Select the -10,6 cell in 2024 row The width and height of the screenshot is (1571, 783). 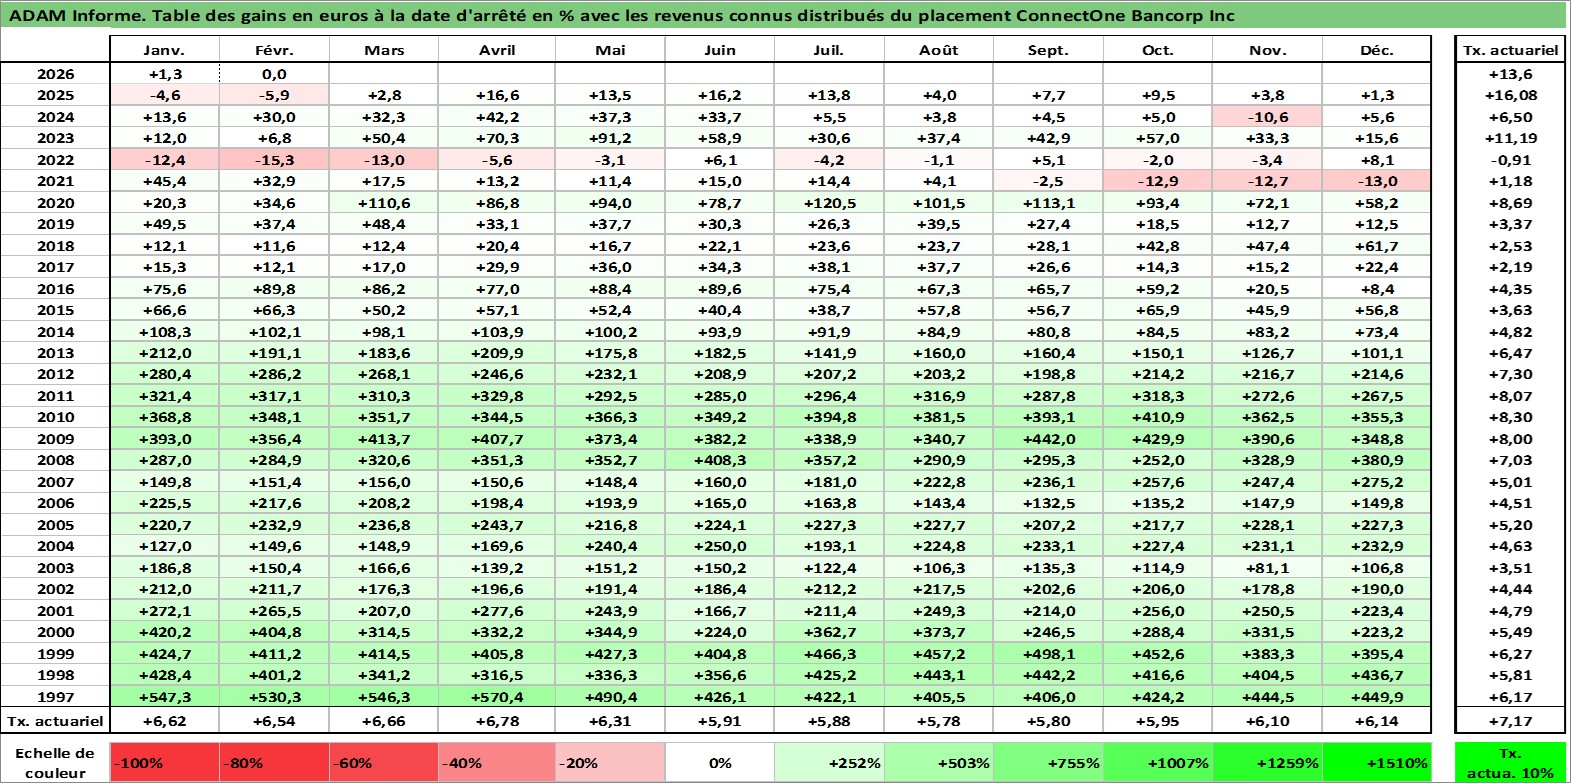coord(1268,117)
